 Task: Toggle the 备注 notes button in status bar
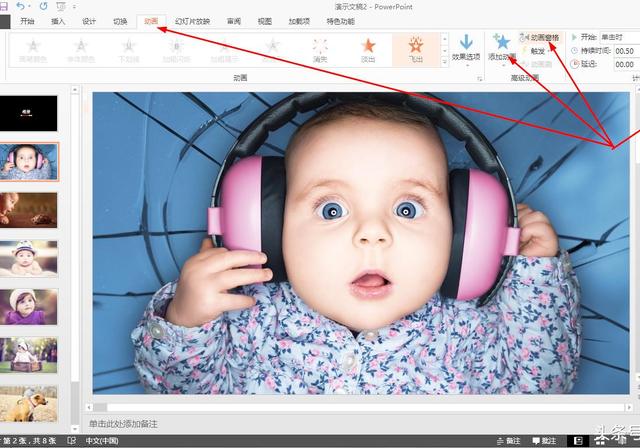(509, 441)
